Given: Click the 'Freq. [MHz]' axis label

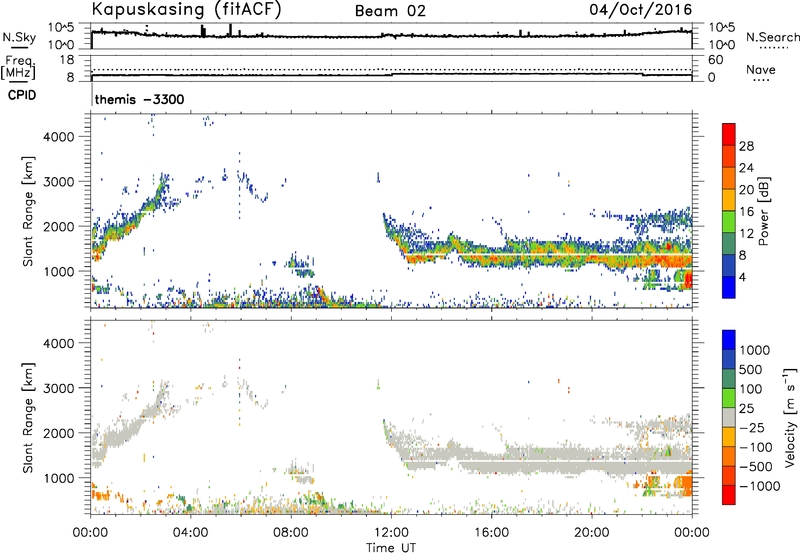Looking at the screenshot, I should point(19,68).
